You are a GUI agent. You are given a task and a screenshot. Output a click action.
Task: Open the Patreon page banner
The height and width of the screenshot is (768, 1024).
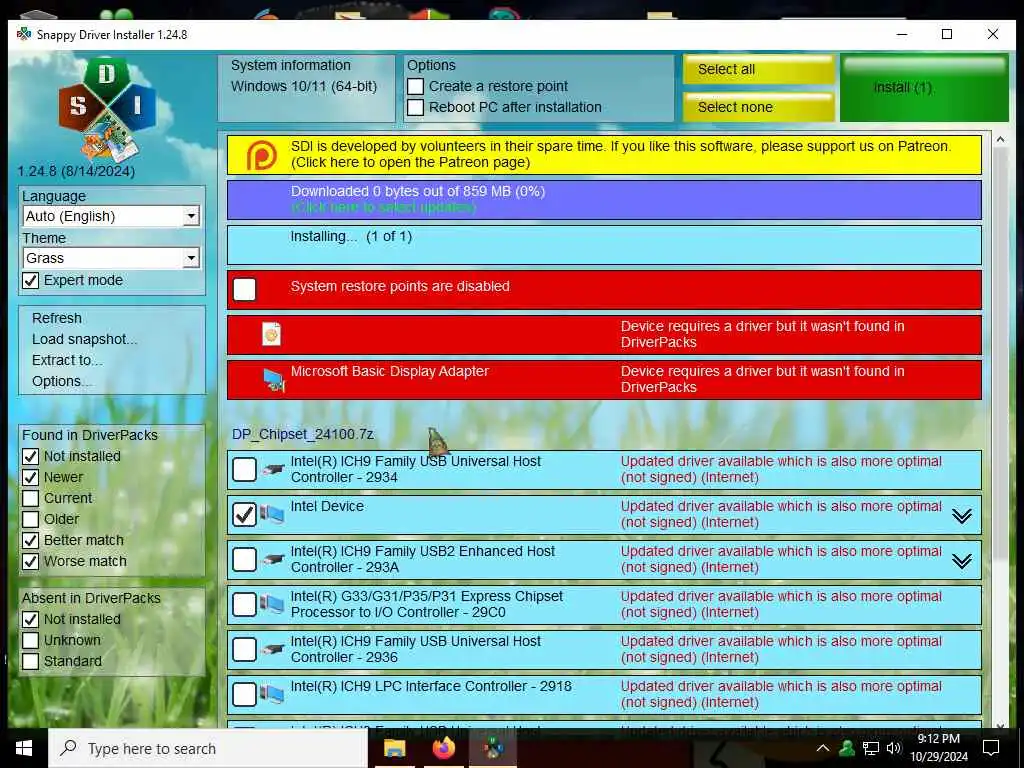[x=604, y=155]
